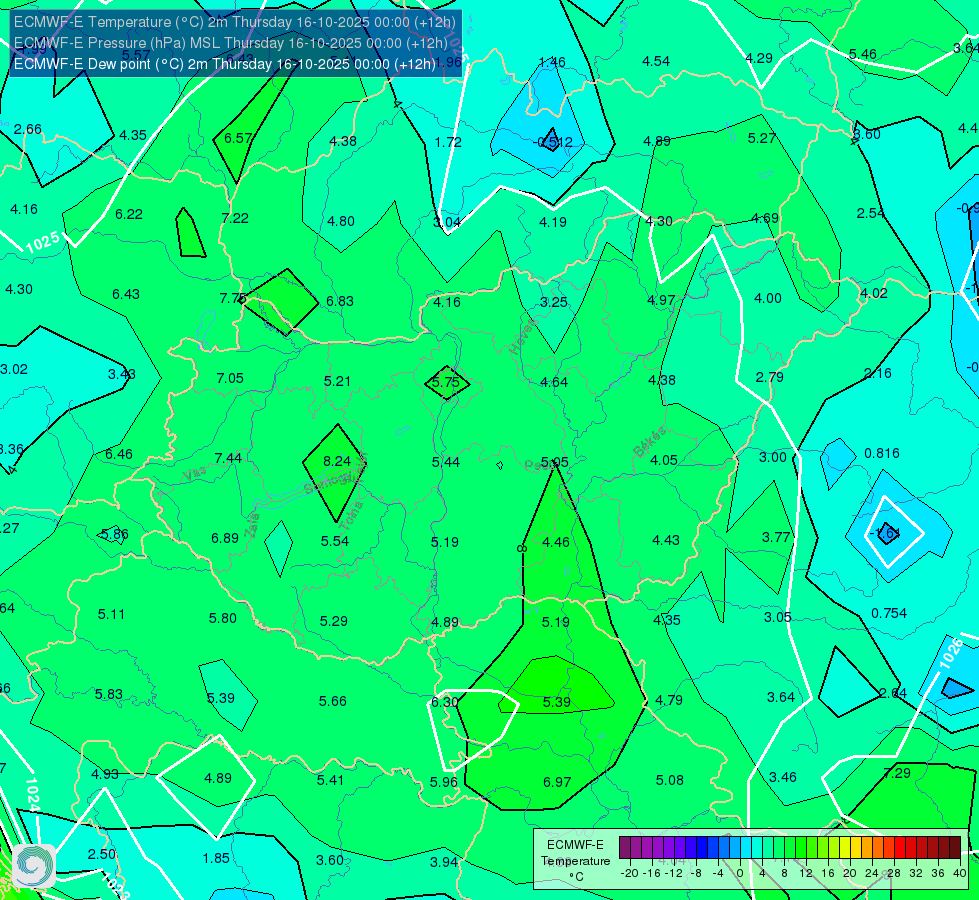Click the 6.89 grid value

[x=225, y=538]
